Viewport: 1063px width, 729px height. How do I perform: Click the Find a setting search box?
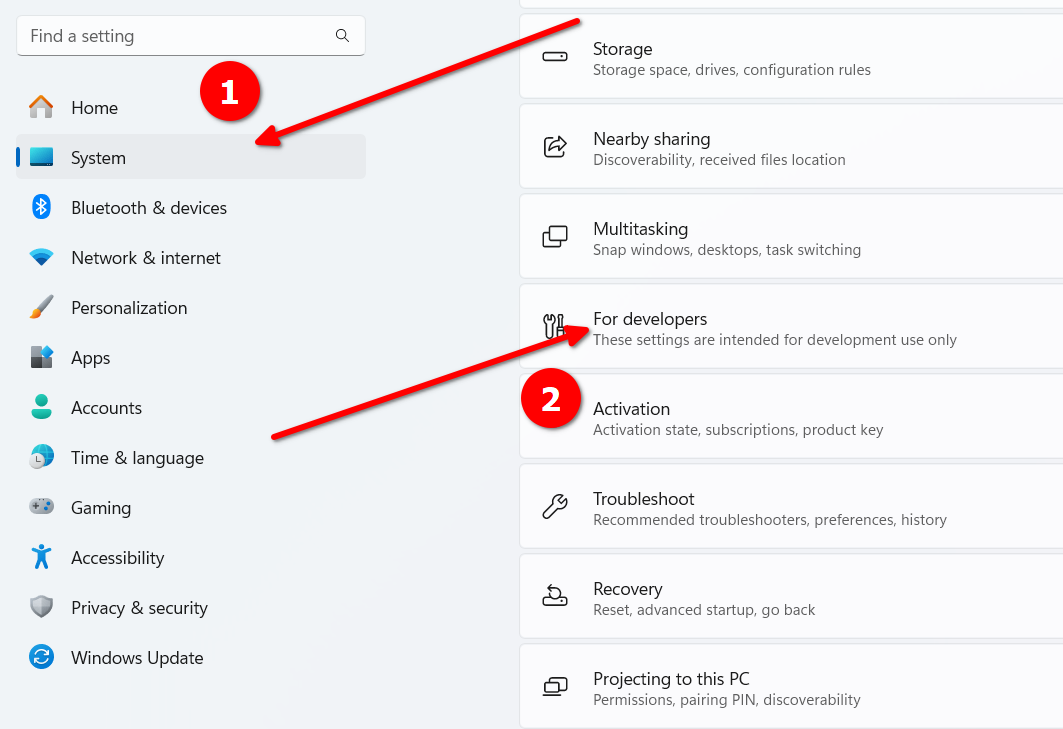(x=190, y=36)
